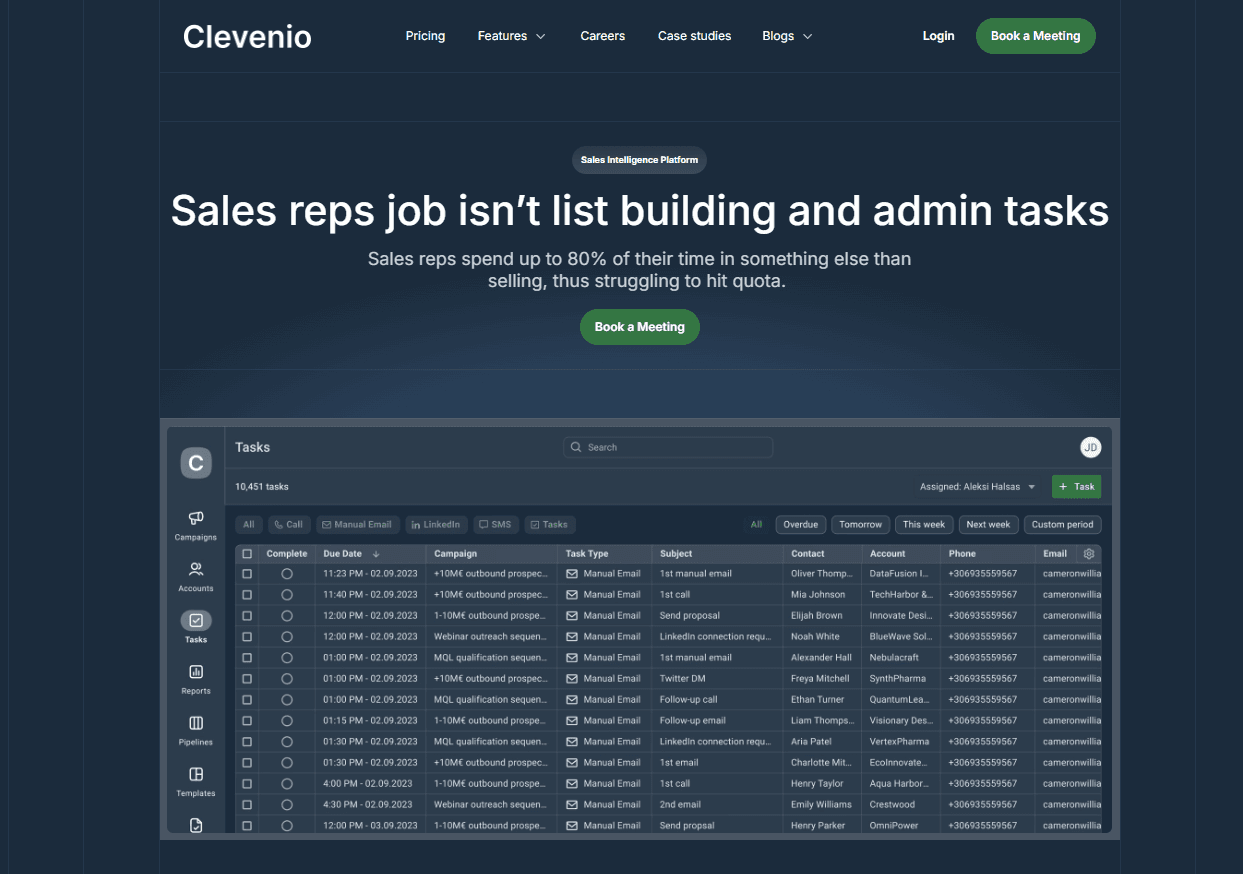This screenshot has width=1243, height=874.
Task: Click mail icon in Oliver Thompson row
Action: pos(572,574)
